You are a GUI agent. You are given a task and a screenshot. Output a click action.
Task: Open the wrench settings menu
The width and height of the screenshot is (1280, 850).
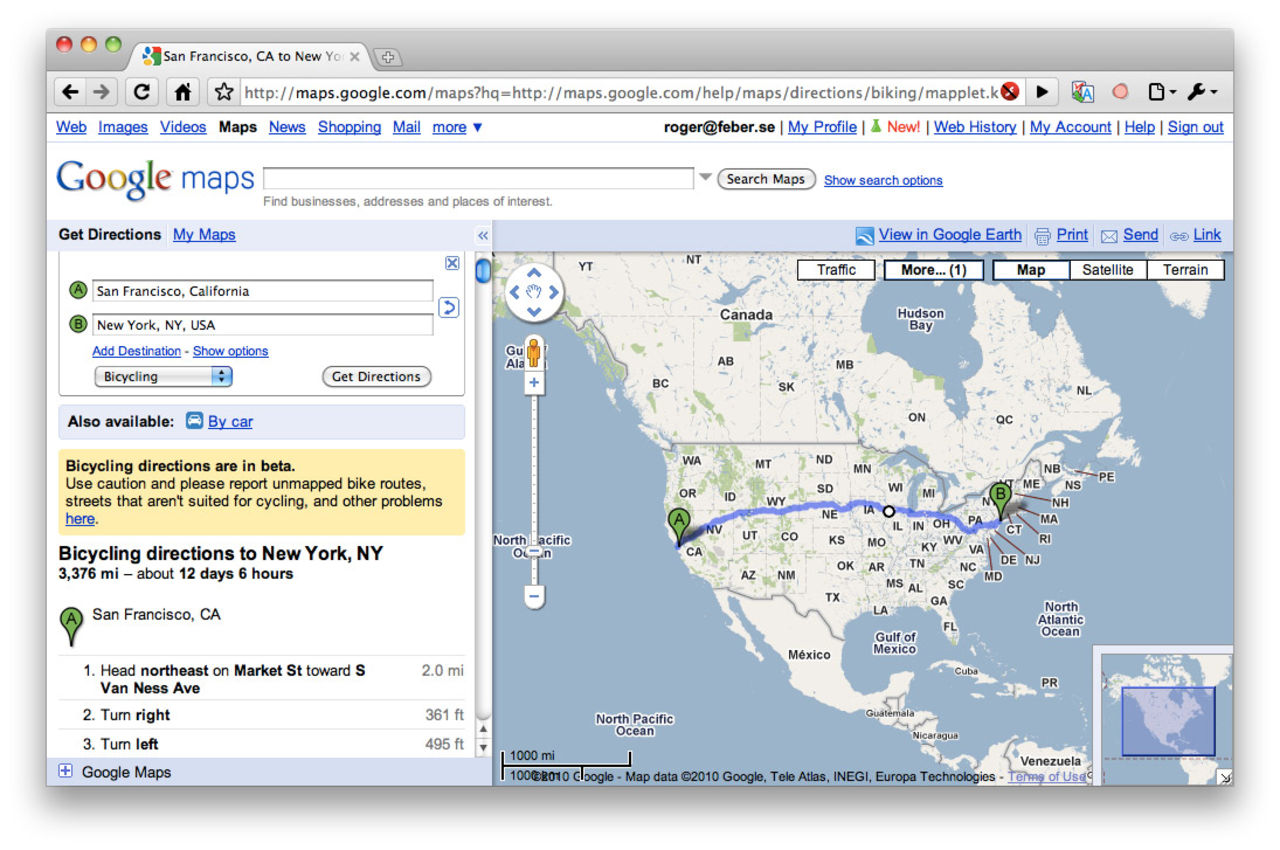[1201, 92]
